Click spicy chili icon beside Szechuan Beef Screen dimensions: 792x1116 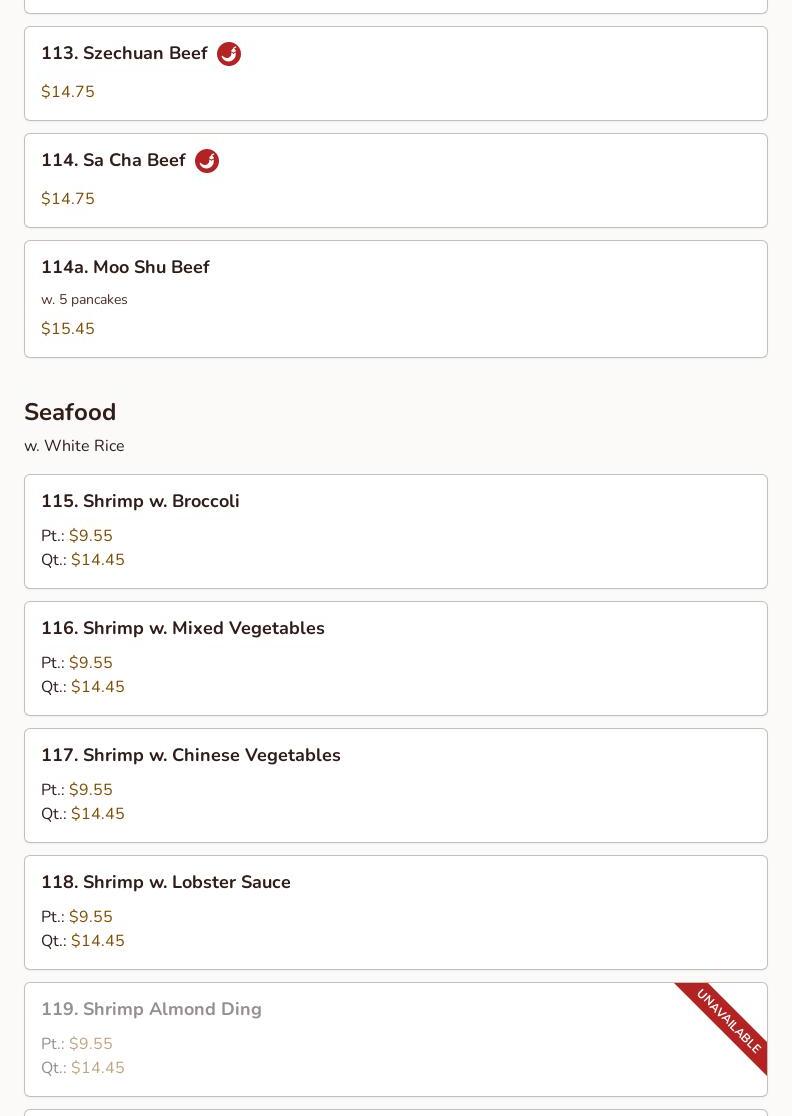(228, 54)
